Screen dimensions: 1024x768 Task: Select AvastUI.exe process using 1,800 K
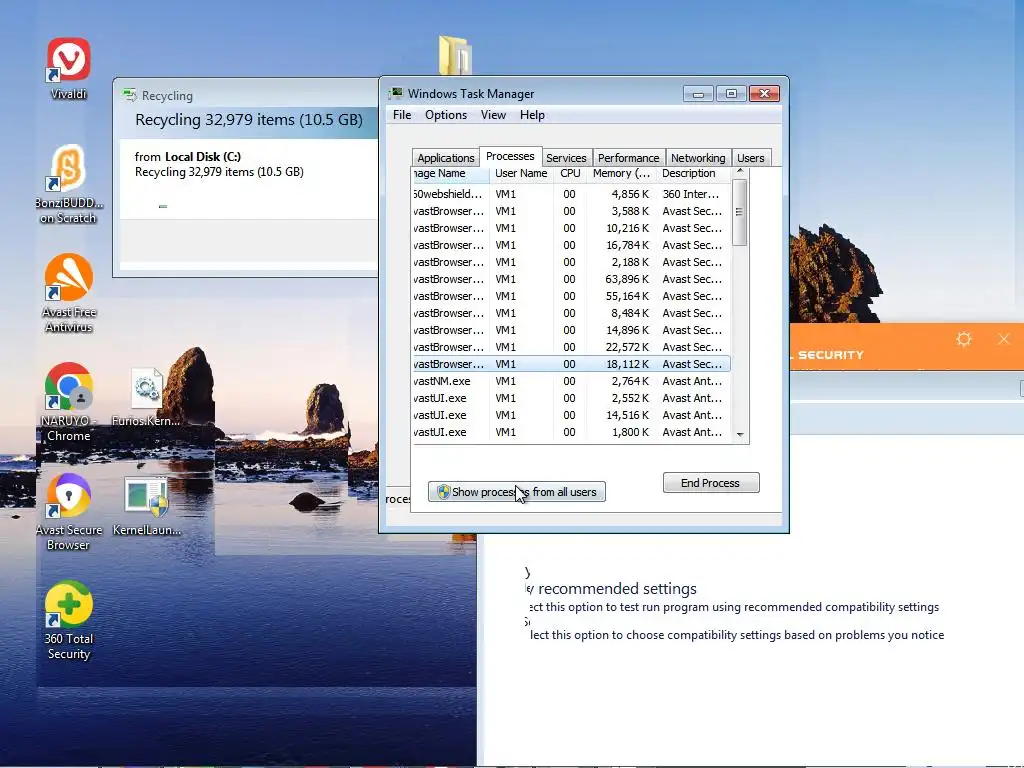[x=571, y=432]
